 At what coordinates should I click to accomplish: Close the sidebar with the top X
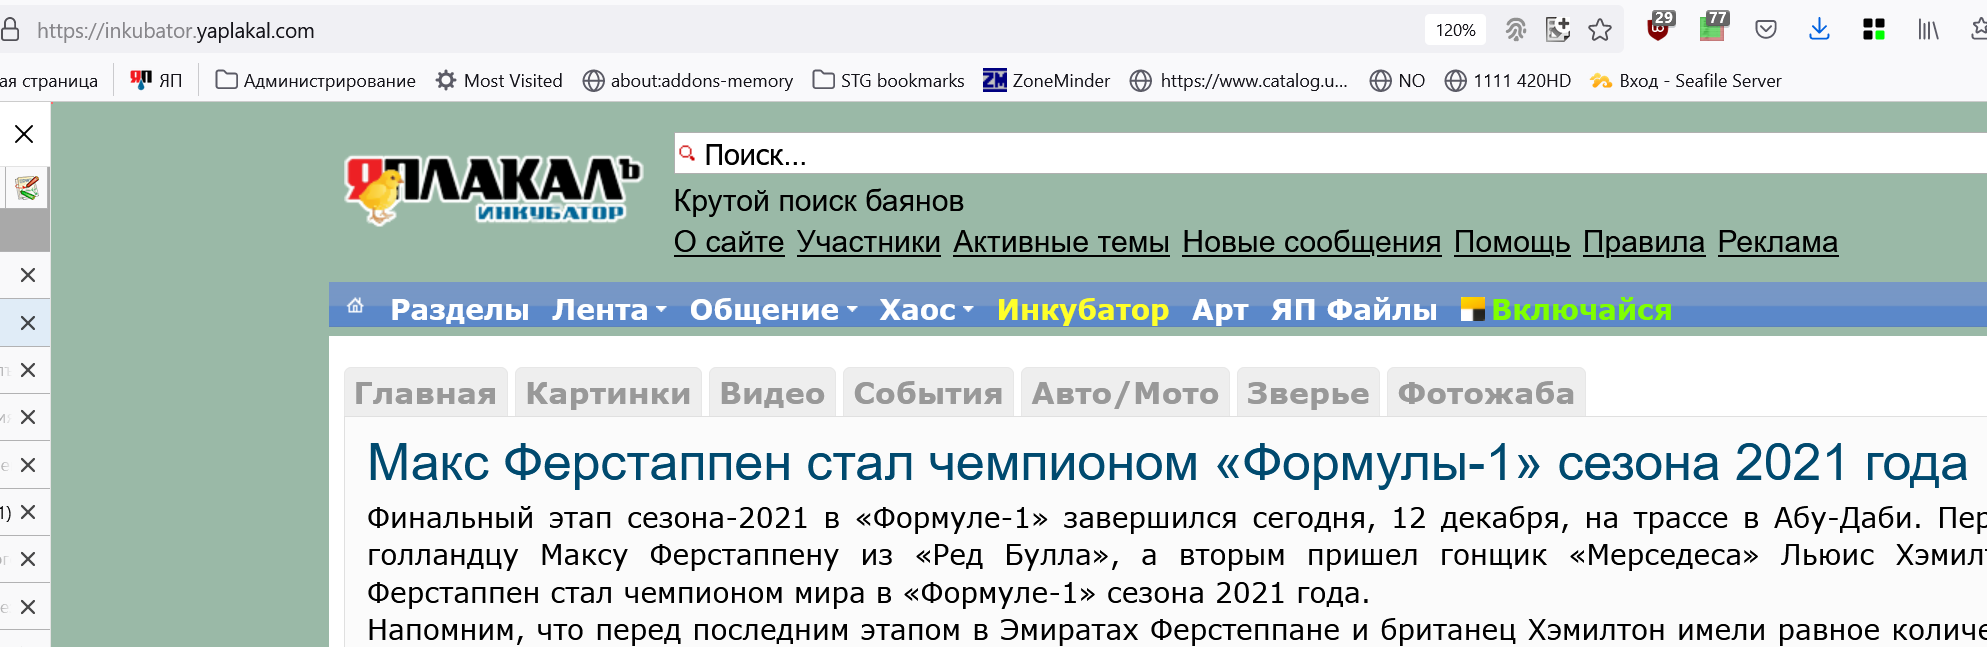tap(24, 134)
